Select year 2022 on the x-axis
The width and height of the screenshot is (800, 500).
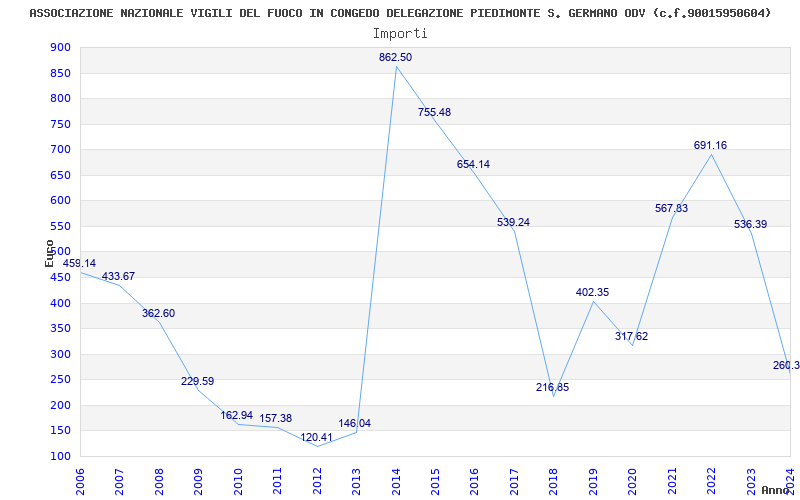click(x=711, y=481)
